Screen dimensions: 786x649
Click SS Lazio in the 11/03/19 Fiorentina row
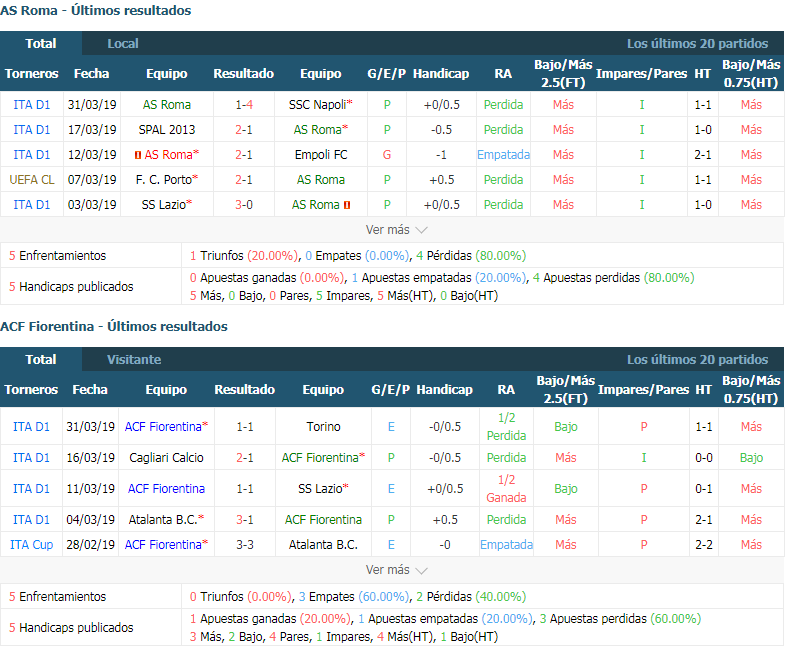[x=320, y=489]
